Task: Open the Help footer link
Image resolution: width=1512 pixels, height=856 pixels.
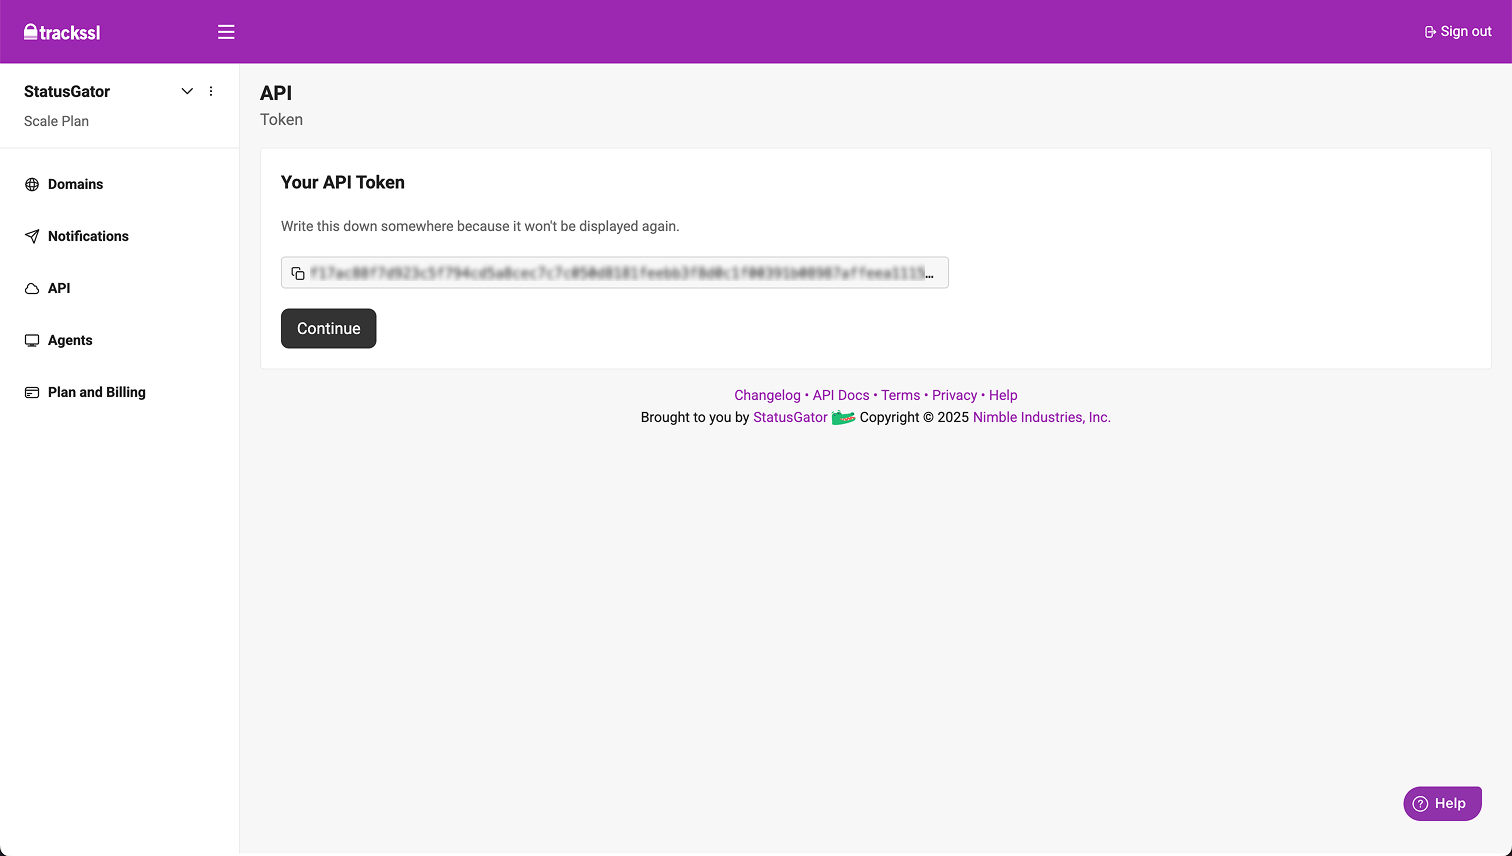Action: point(1003,395)
